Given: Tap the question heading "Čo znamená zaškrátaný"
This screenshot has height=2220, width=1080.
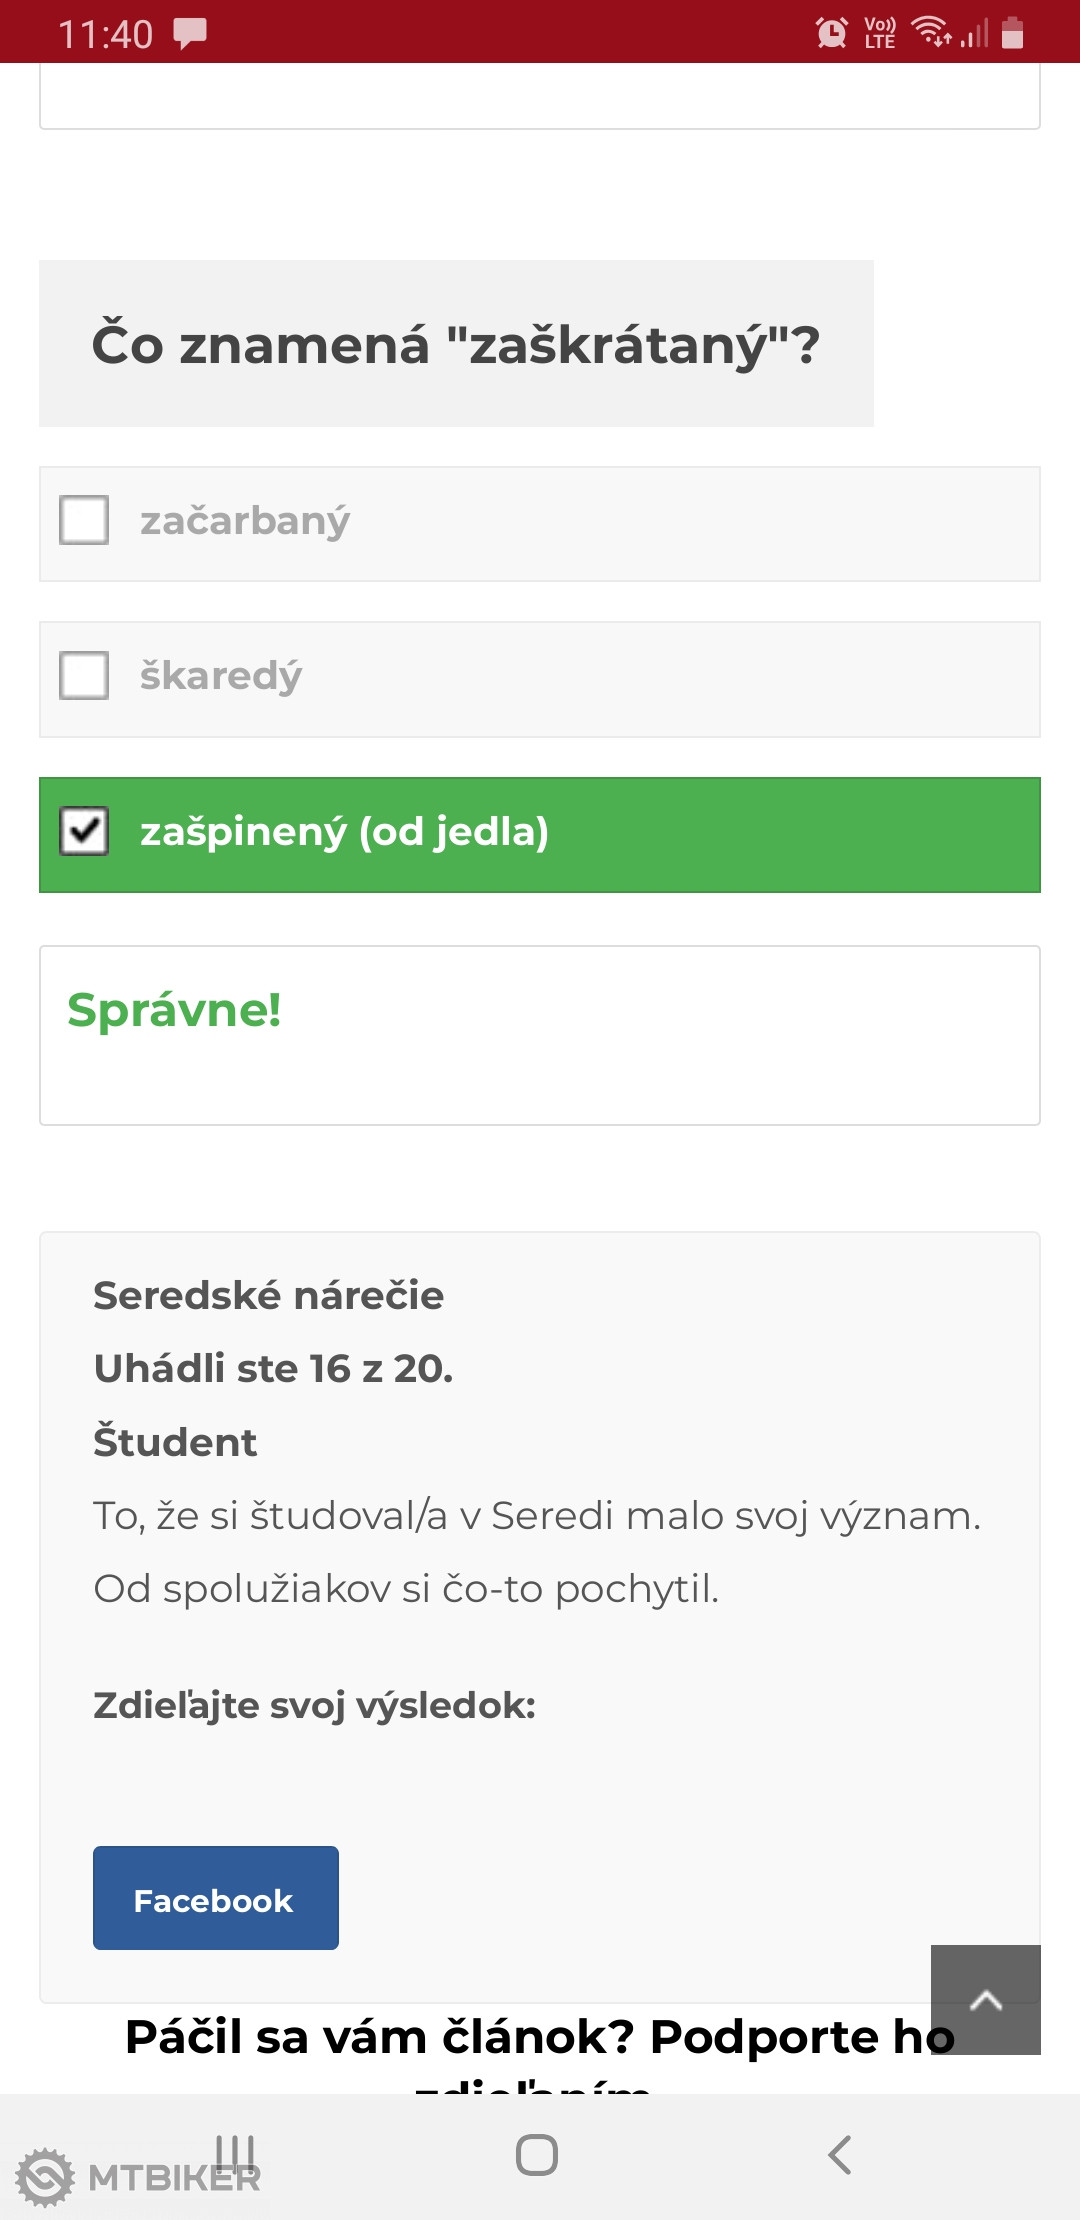Looking at the screenshot, I should [x=456, y=344].
